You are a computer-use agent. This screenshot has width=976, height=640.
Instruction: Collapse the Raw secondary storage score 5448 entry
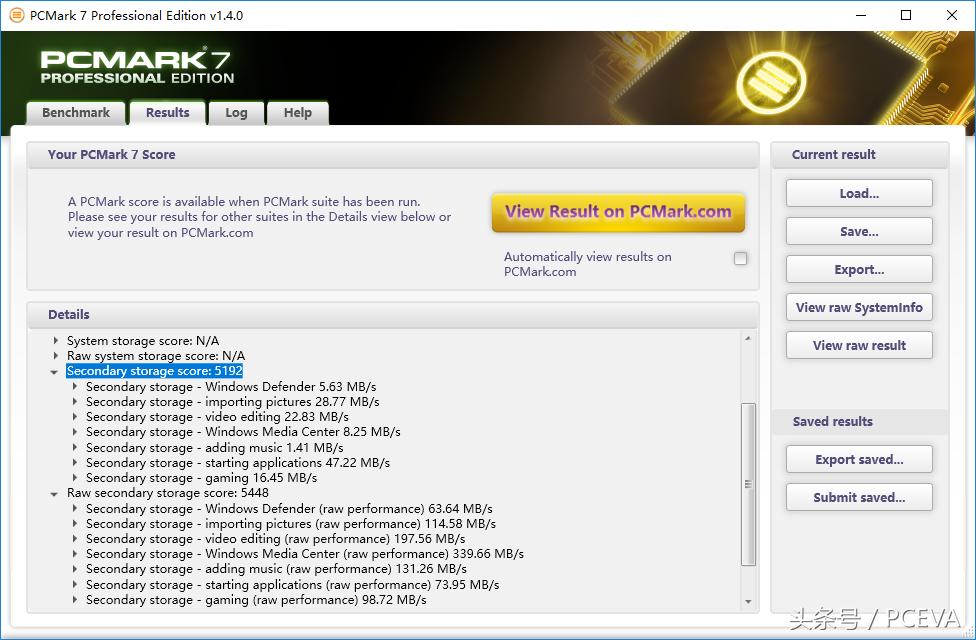click(x=54, y=493)
